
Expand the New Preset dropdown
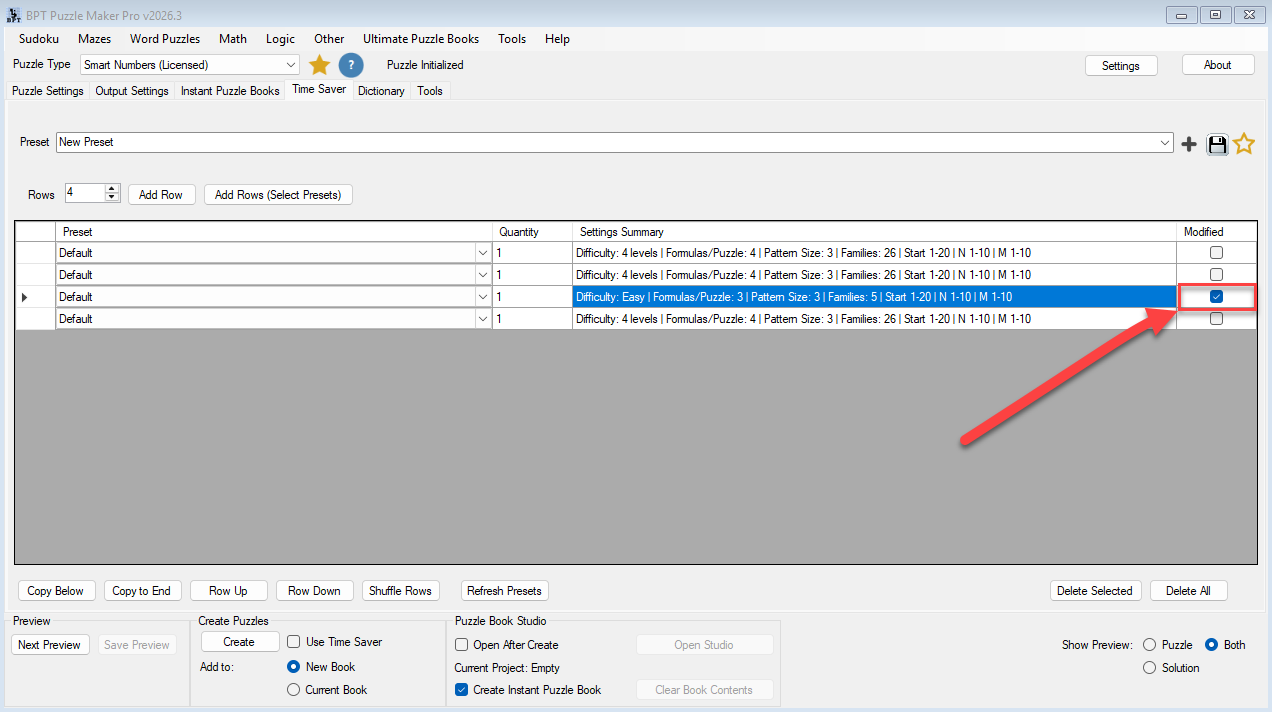pos(1165,143)
